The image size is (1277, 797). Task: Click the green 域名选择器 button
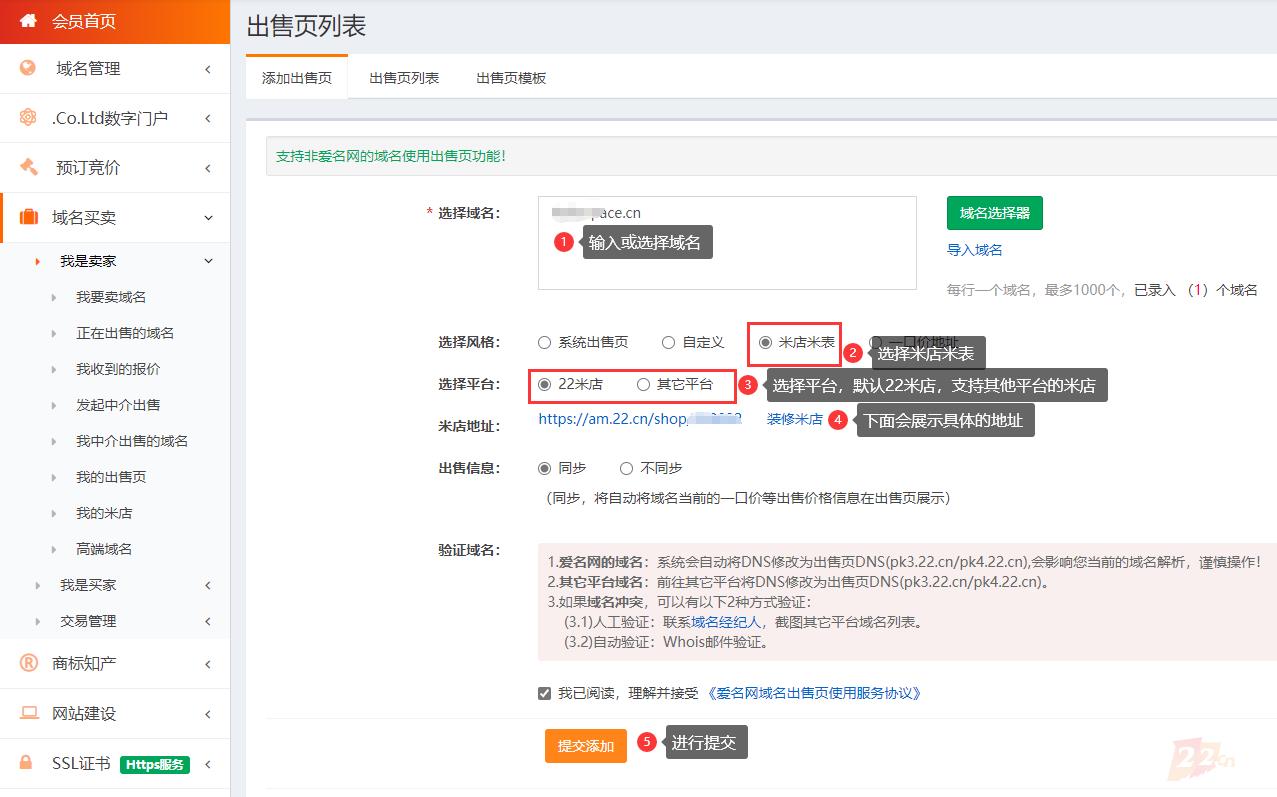[994, 213]
